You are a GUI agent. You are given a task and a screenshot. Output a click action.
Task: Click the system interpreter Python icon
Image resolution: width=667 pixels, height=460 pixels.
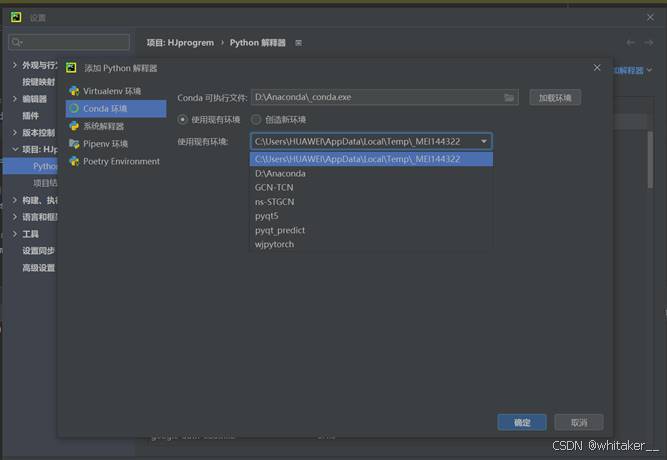tap(74, 126)
